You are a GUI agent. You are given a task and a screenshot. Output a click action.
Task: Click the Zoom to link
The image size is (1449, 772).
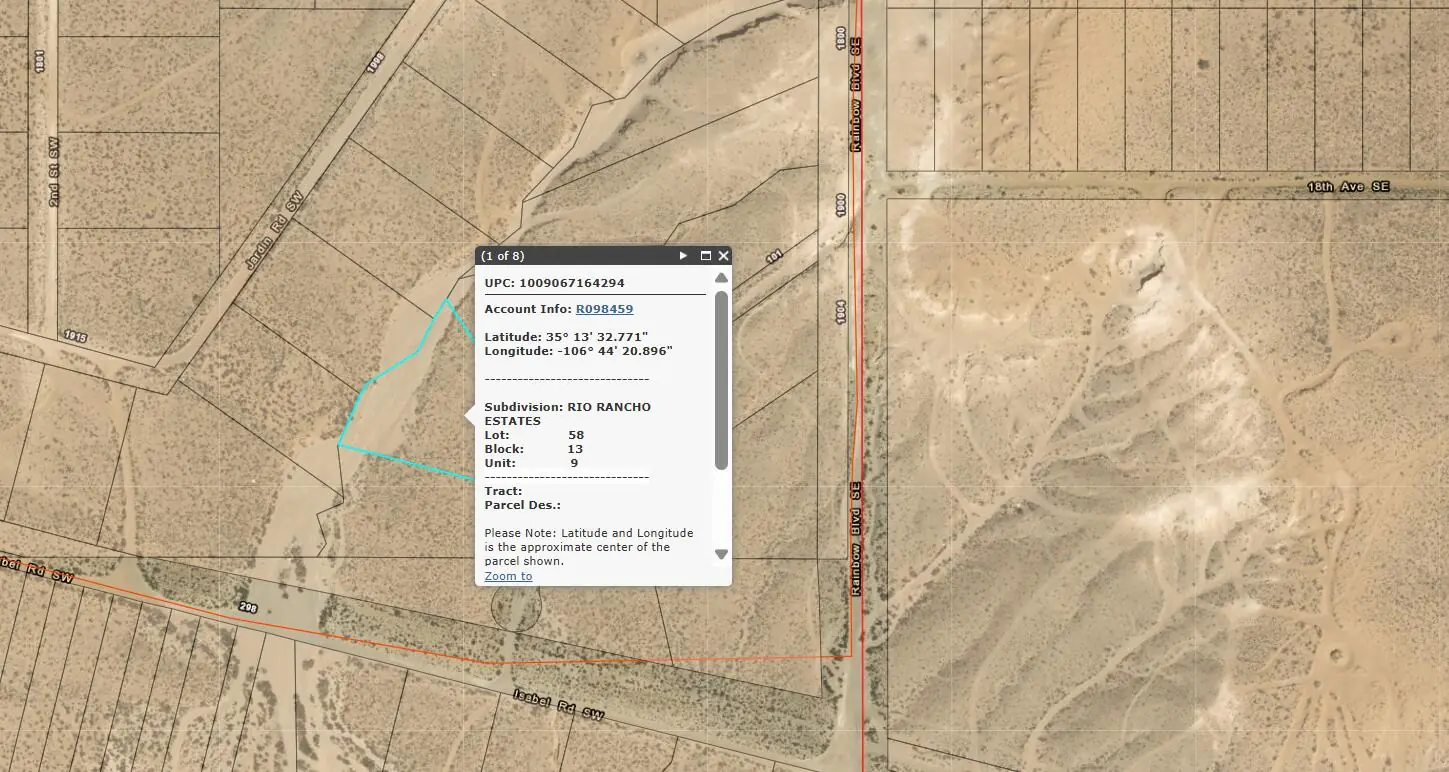(x=508, y=576)
